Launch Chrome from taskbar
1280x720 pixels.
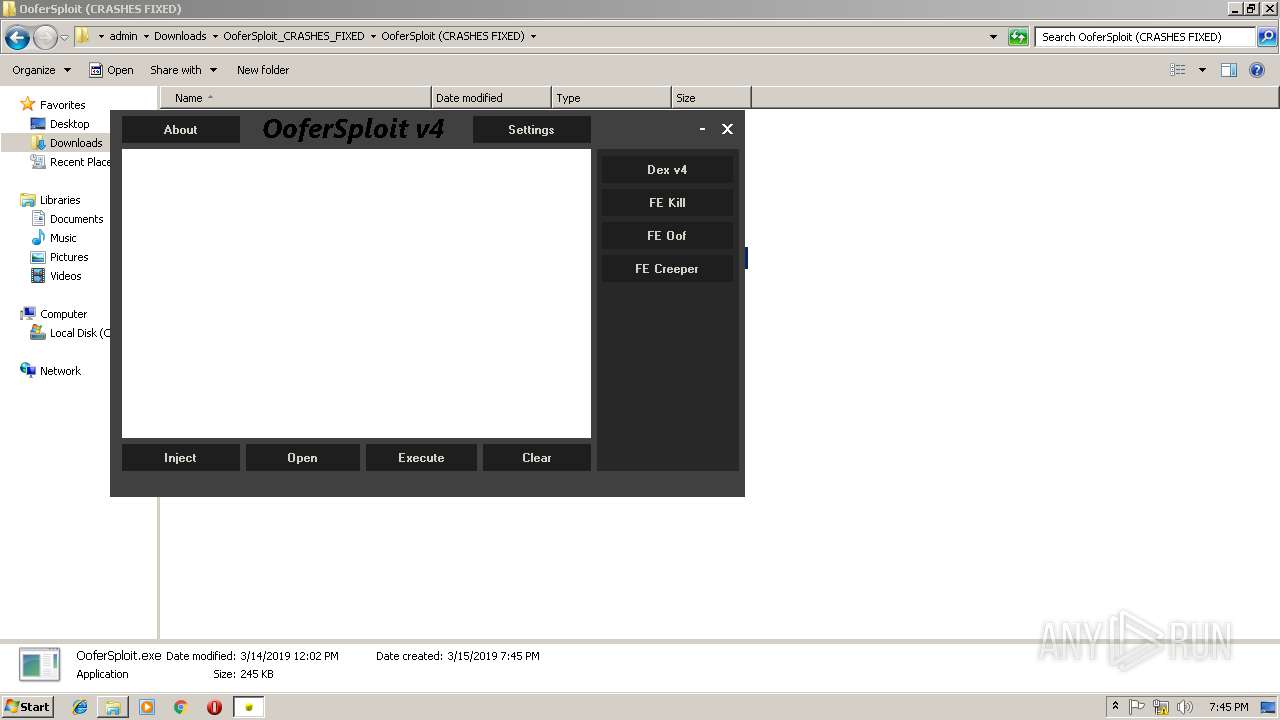(x=180, y=707)
